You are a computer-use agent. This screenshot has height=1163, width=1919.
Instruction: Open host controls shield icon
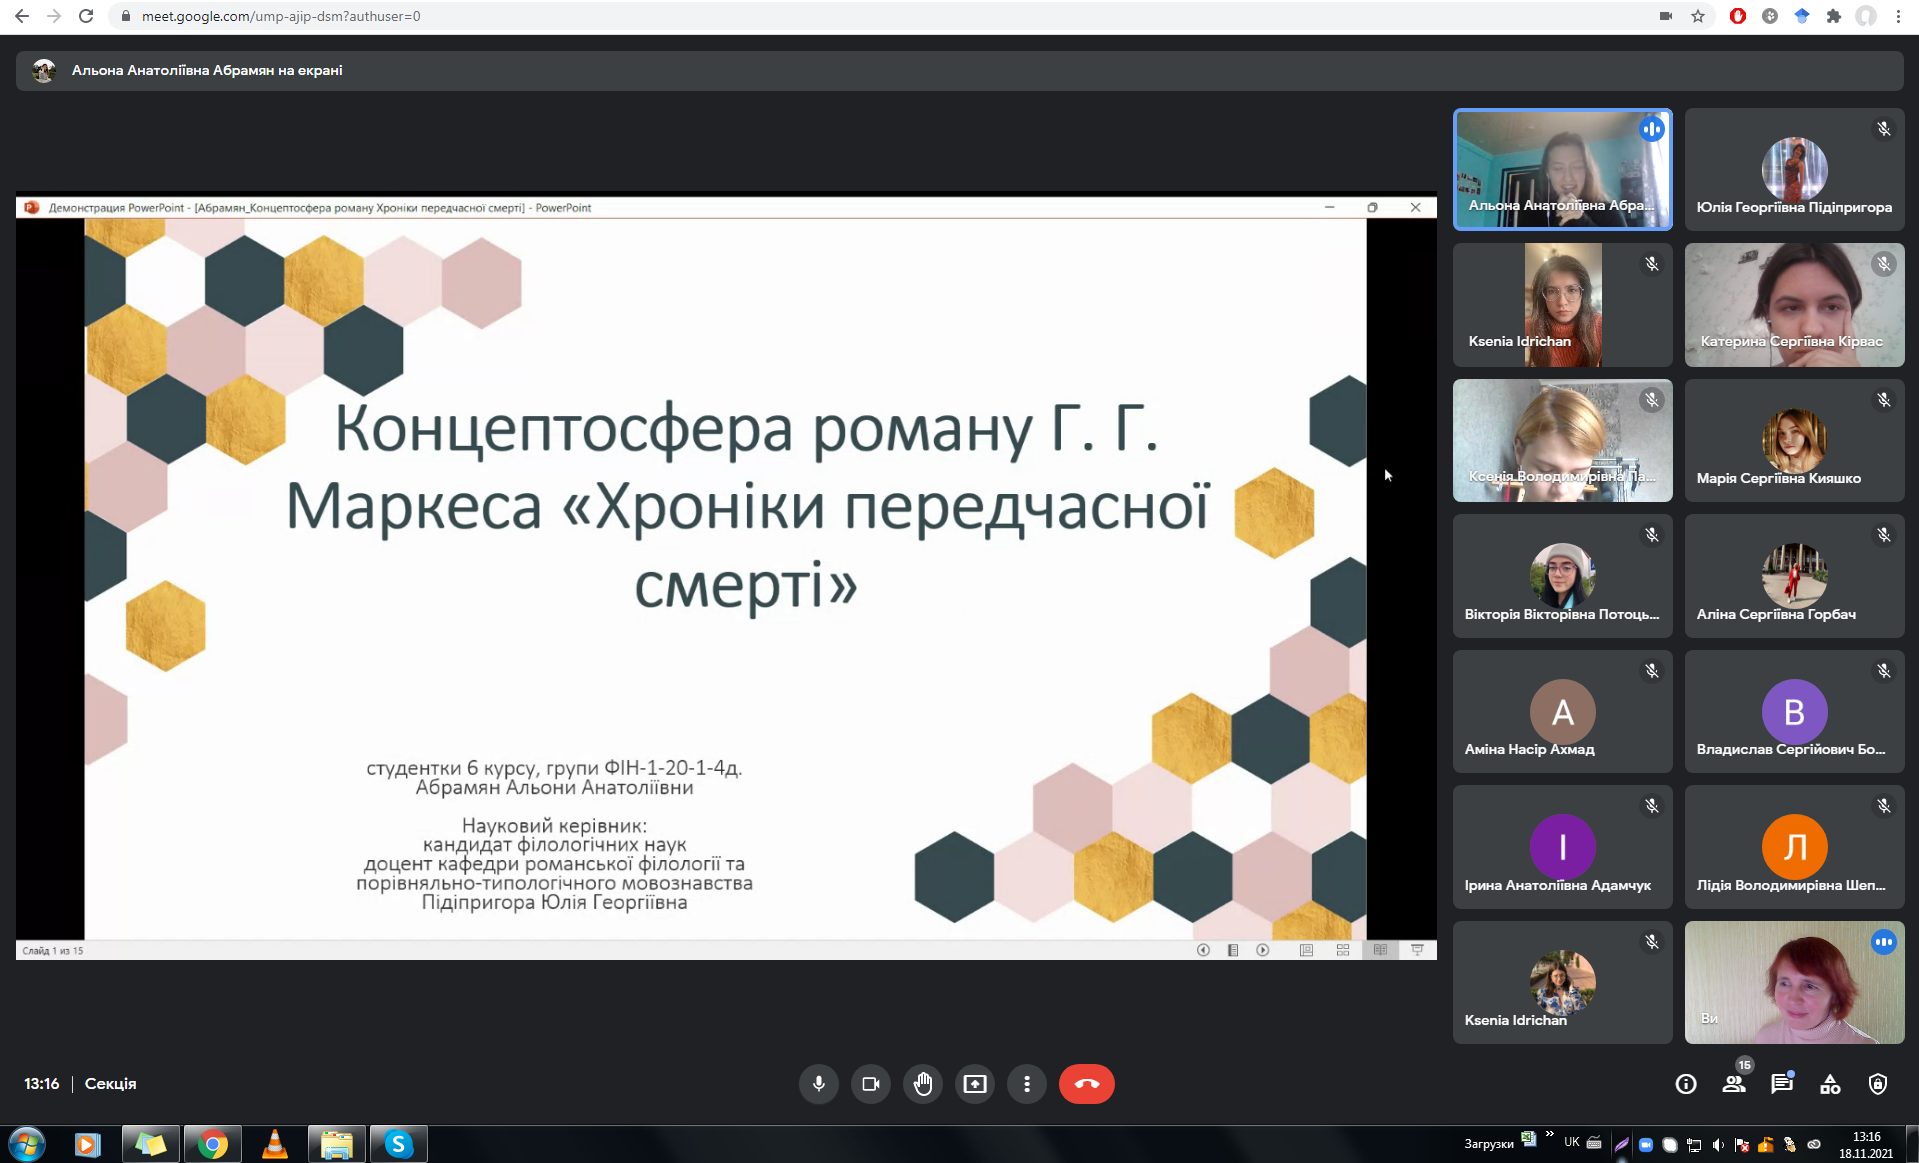(x=1878, y=1084)
